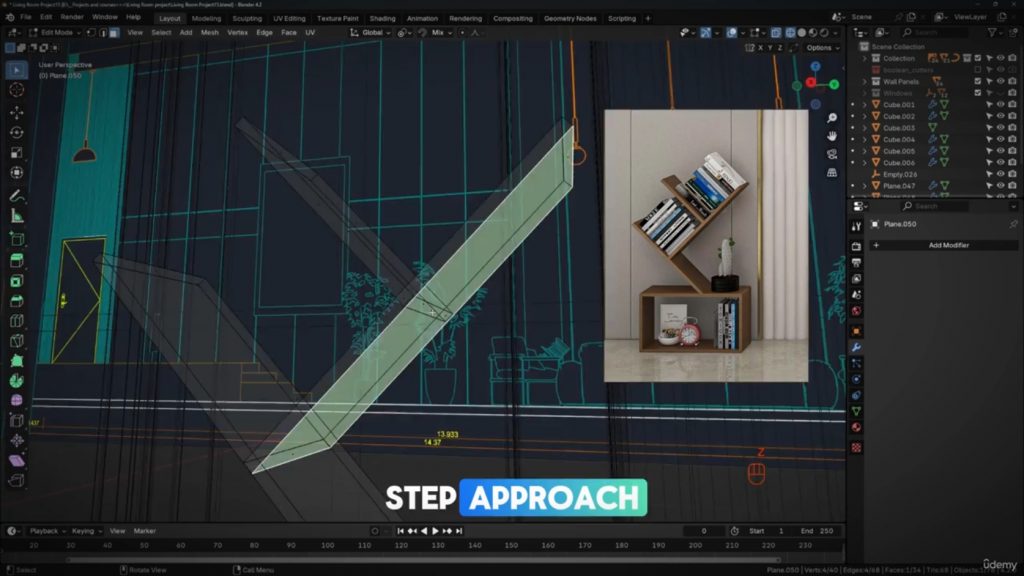This screenshot has height=576, width=1024.
Task: Open the Vertex menu
Action: point(237,32)
